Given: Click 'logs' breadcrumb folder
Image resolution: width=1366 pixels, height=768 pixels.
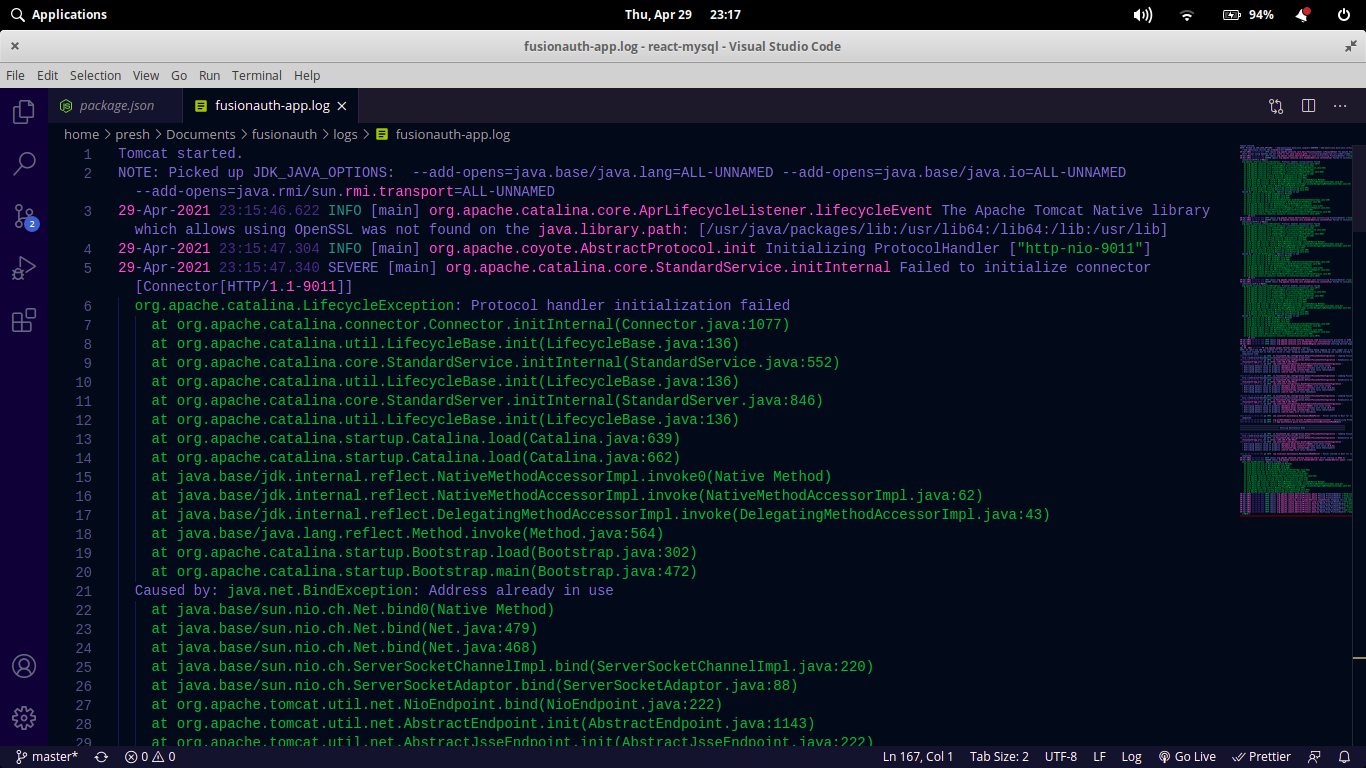Looking at the screenshot, I should pos(345,134).
